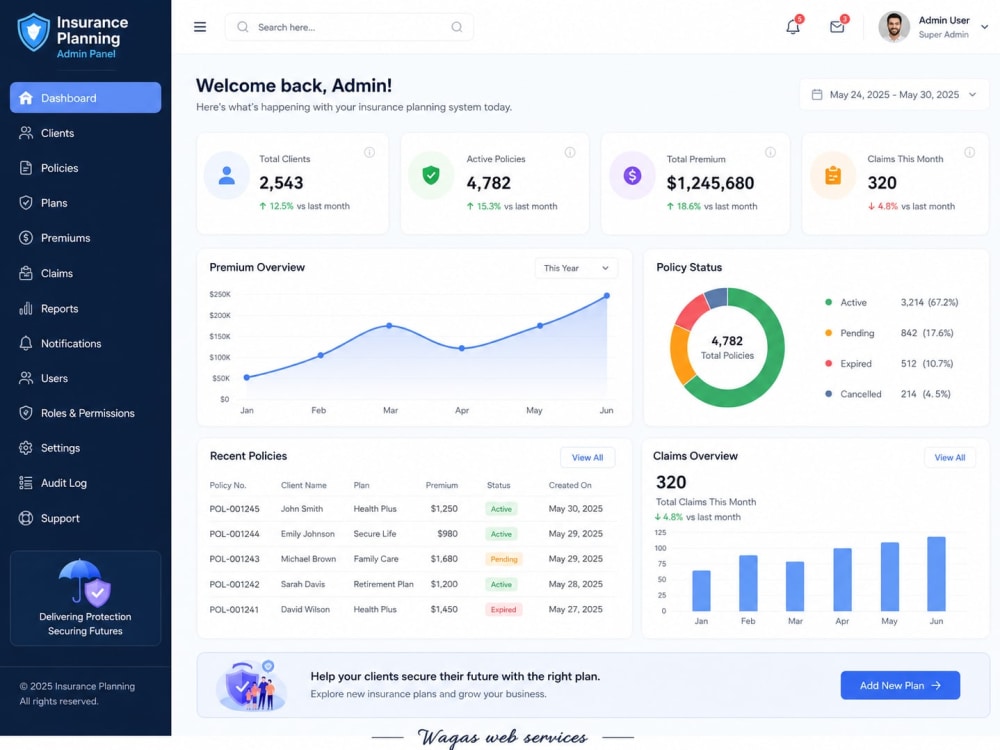This screenshot has height=750, width=1000.
Task: Click the Premiums dollar icon in sidebar
Action: (x=26, y=238)
